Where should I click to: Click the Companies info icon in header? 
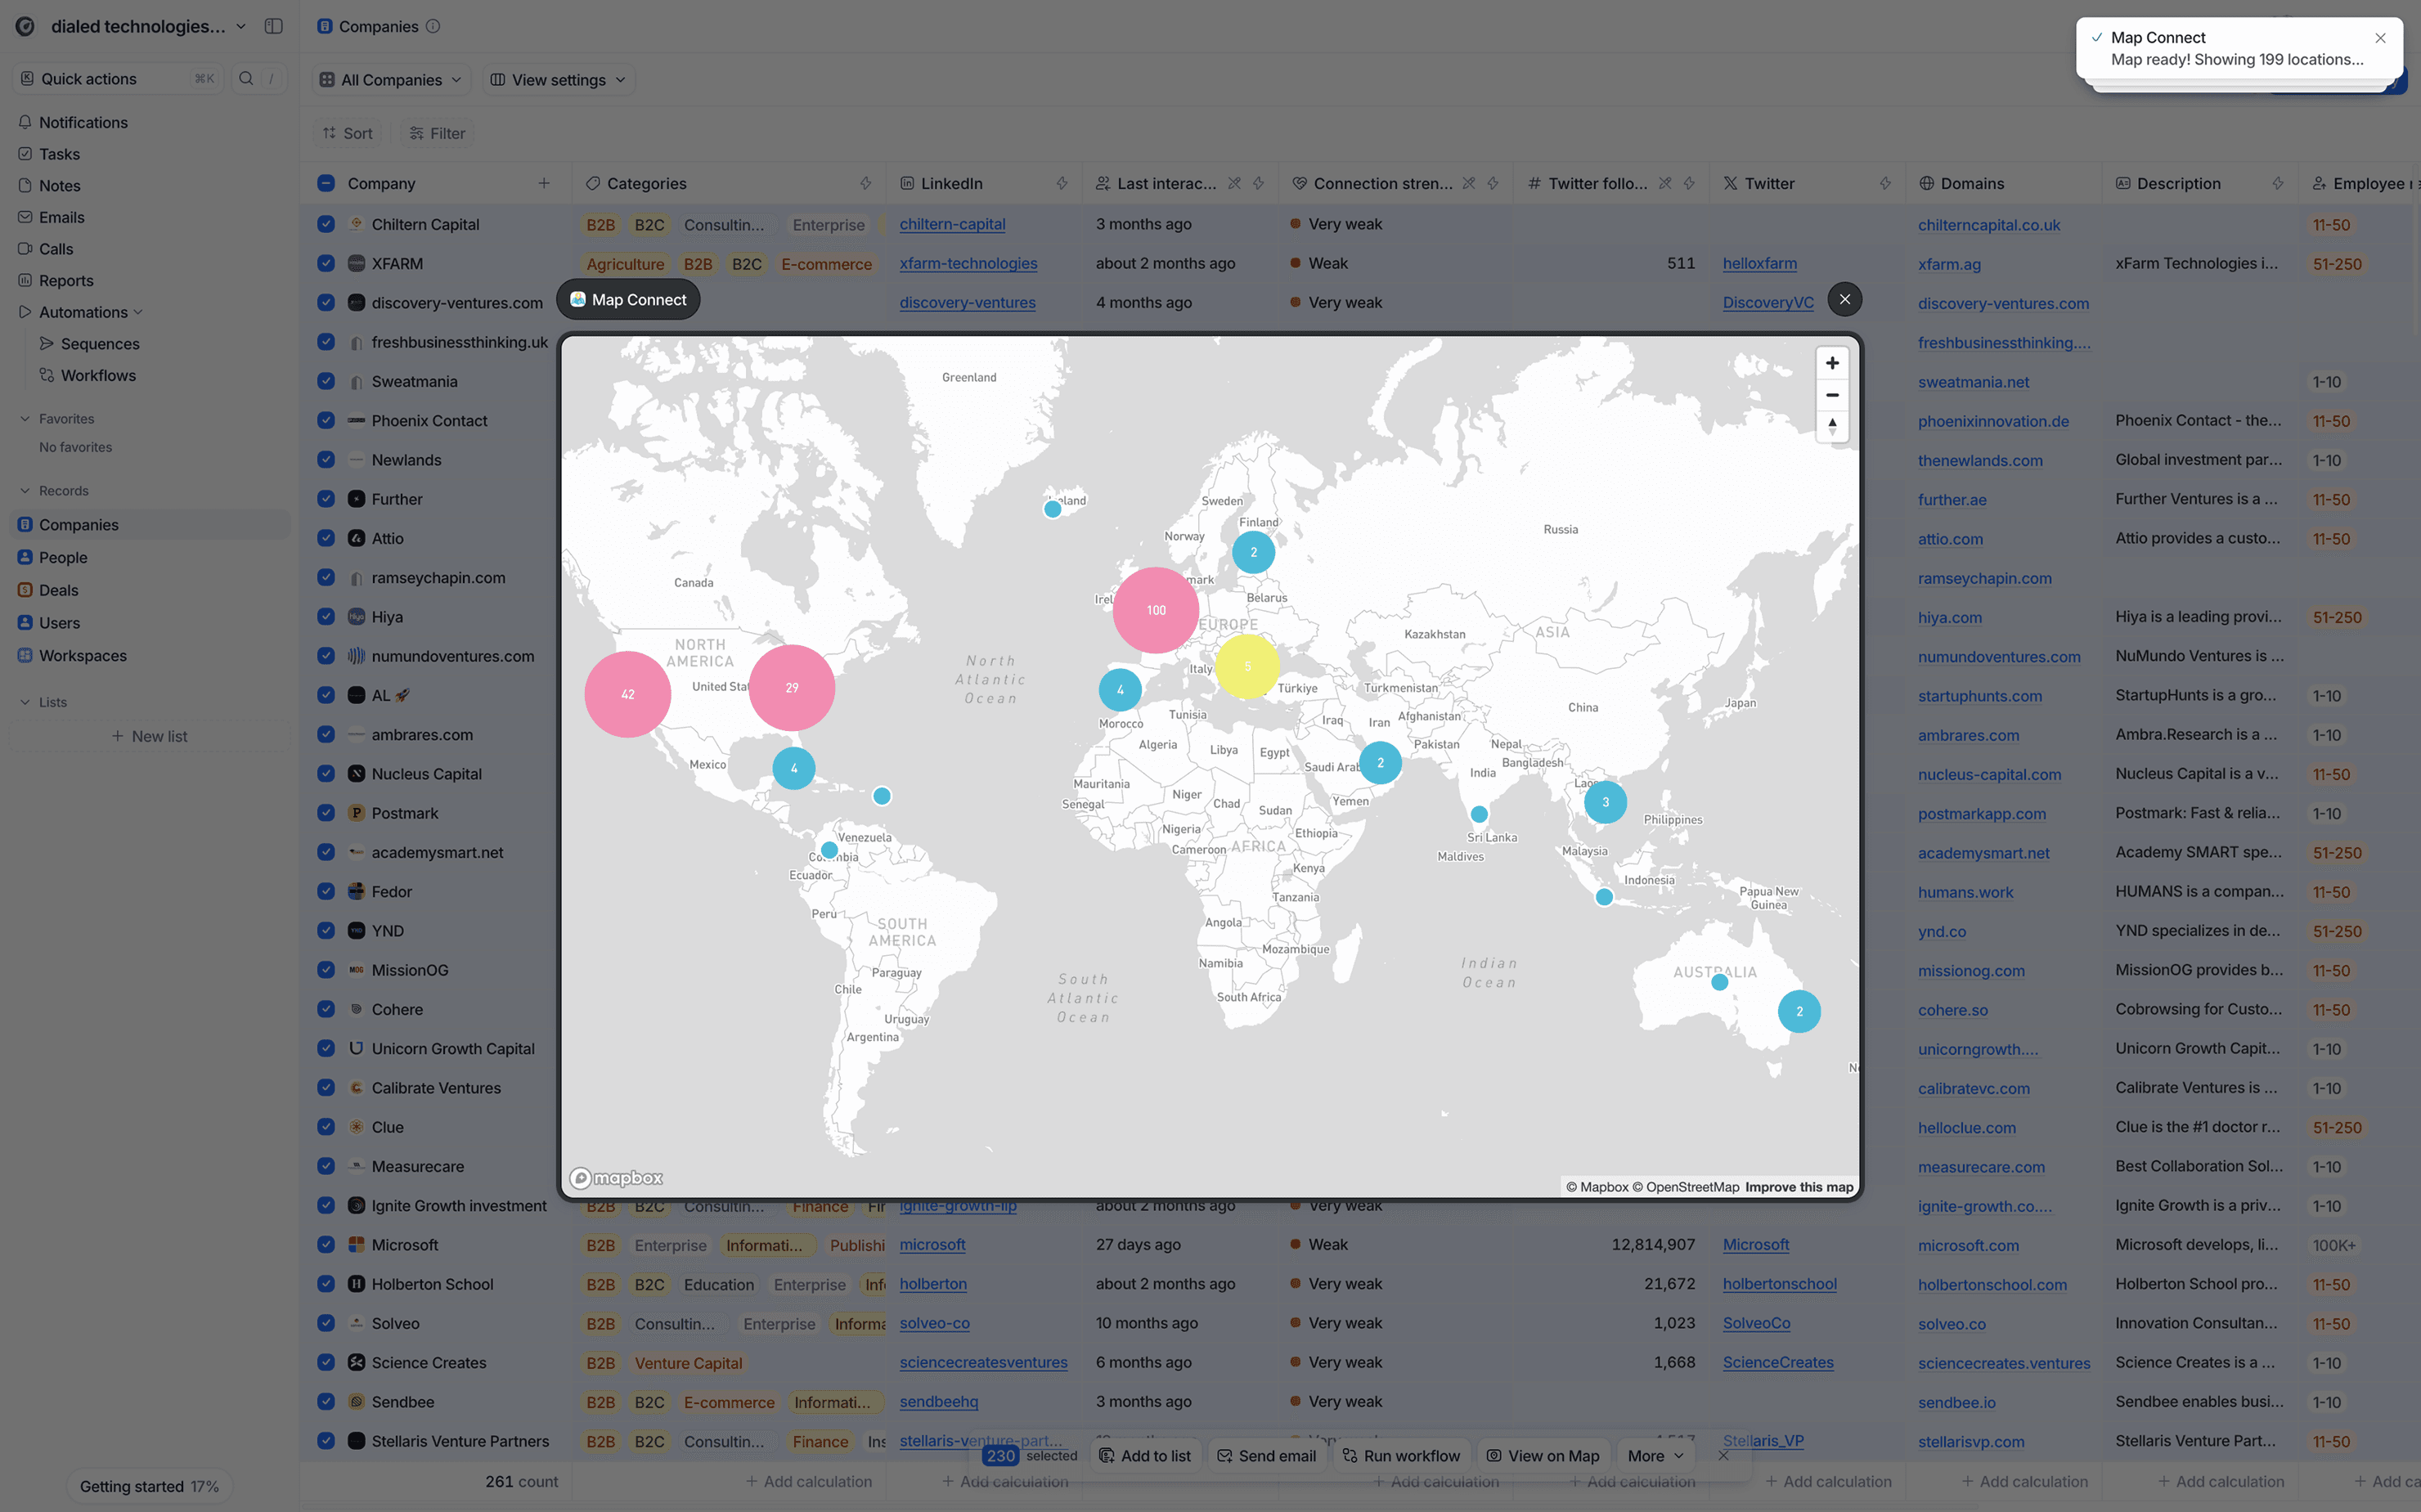433,26
